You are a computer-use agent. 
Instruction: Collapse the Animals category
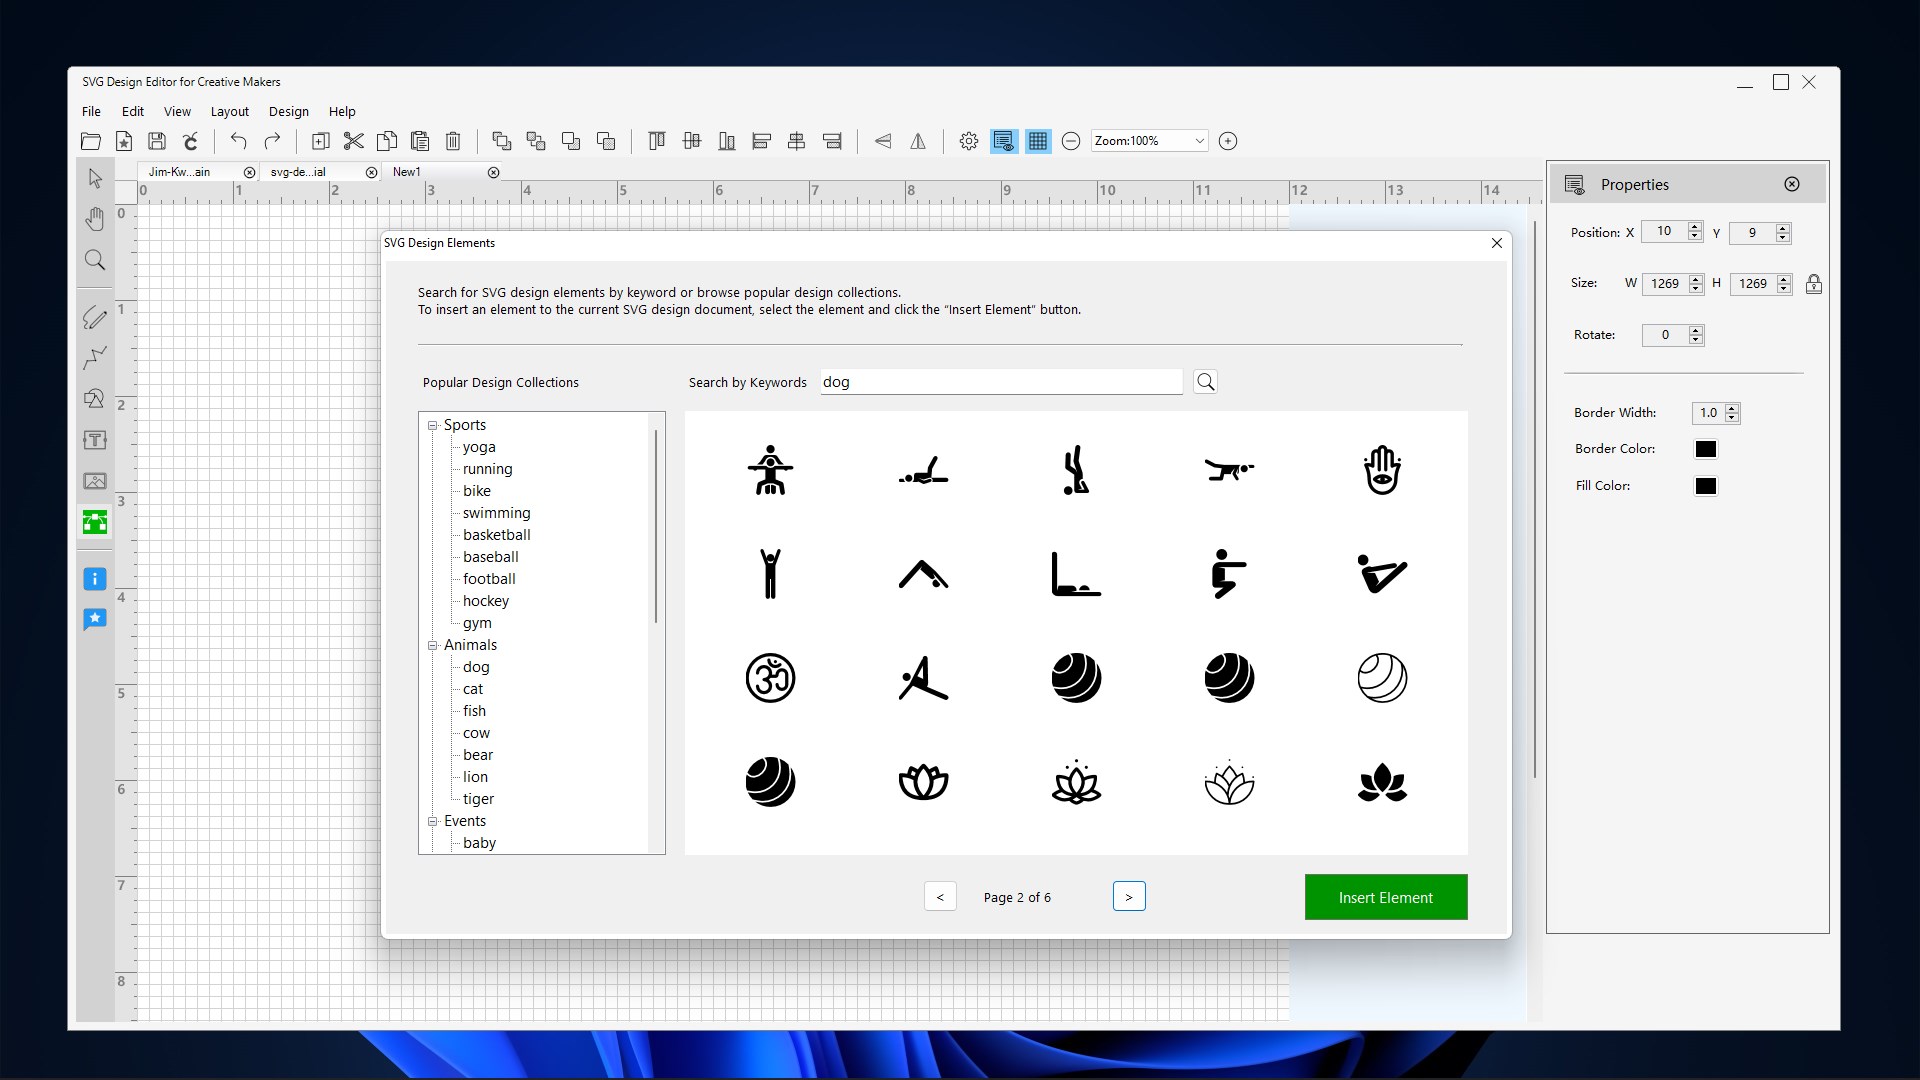click(434, 645)
